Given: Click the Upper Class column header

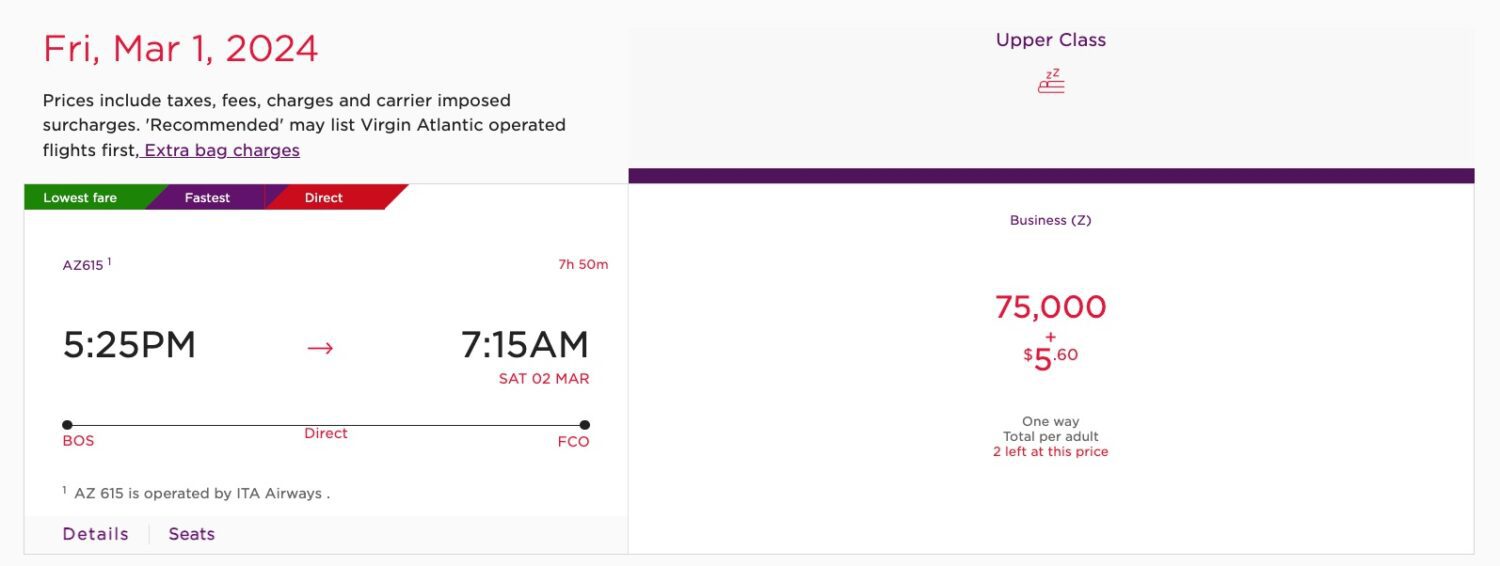Looking at the screenshot, I should (x=1051, y=41).
